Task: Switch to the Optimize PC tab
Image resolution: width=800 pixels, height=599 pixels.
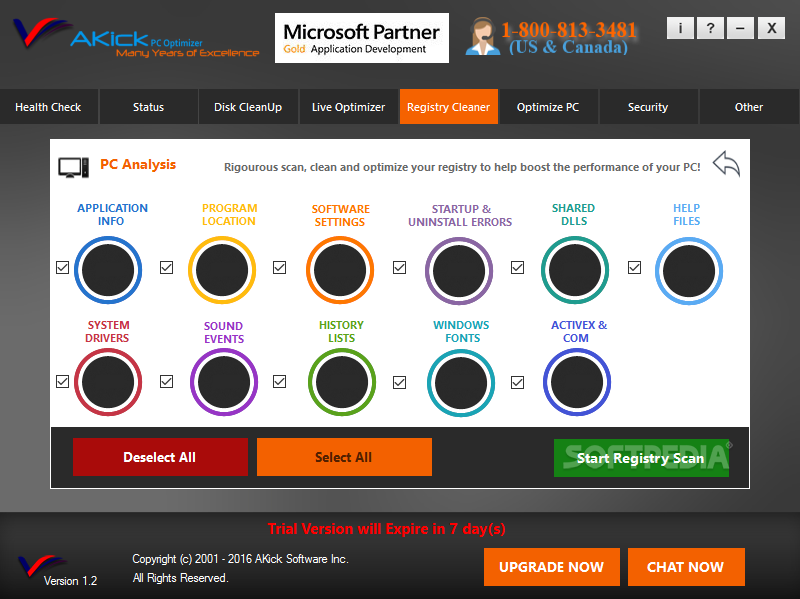Action: pyautogui.click(x=548, y=107)
